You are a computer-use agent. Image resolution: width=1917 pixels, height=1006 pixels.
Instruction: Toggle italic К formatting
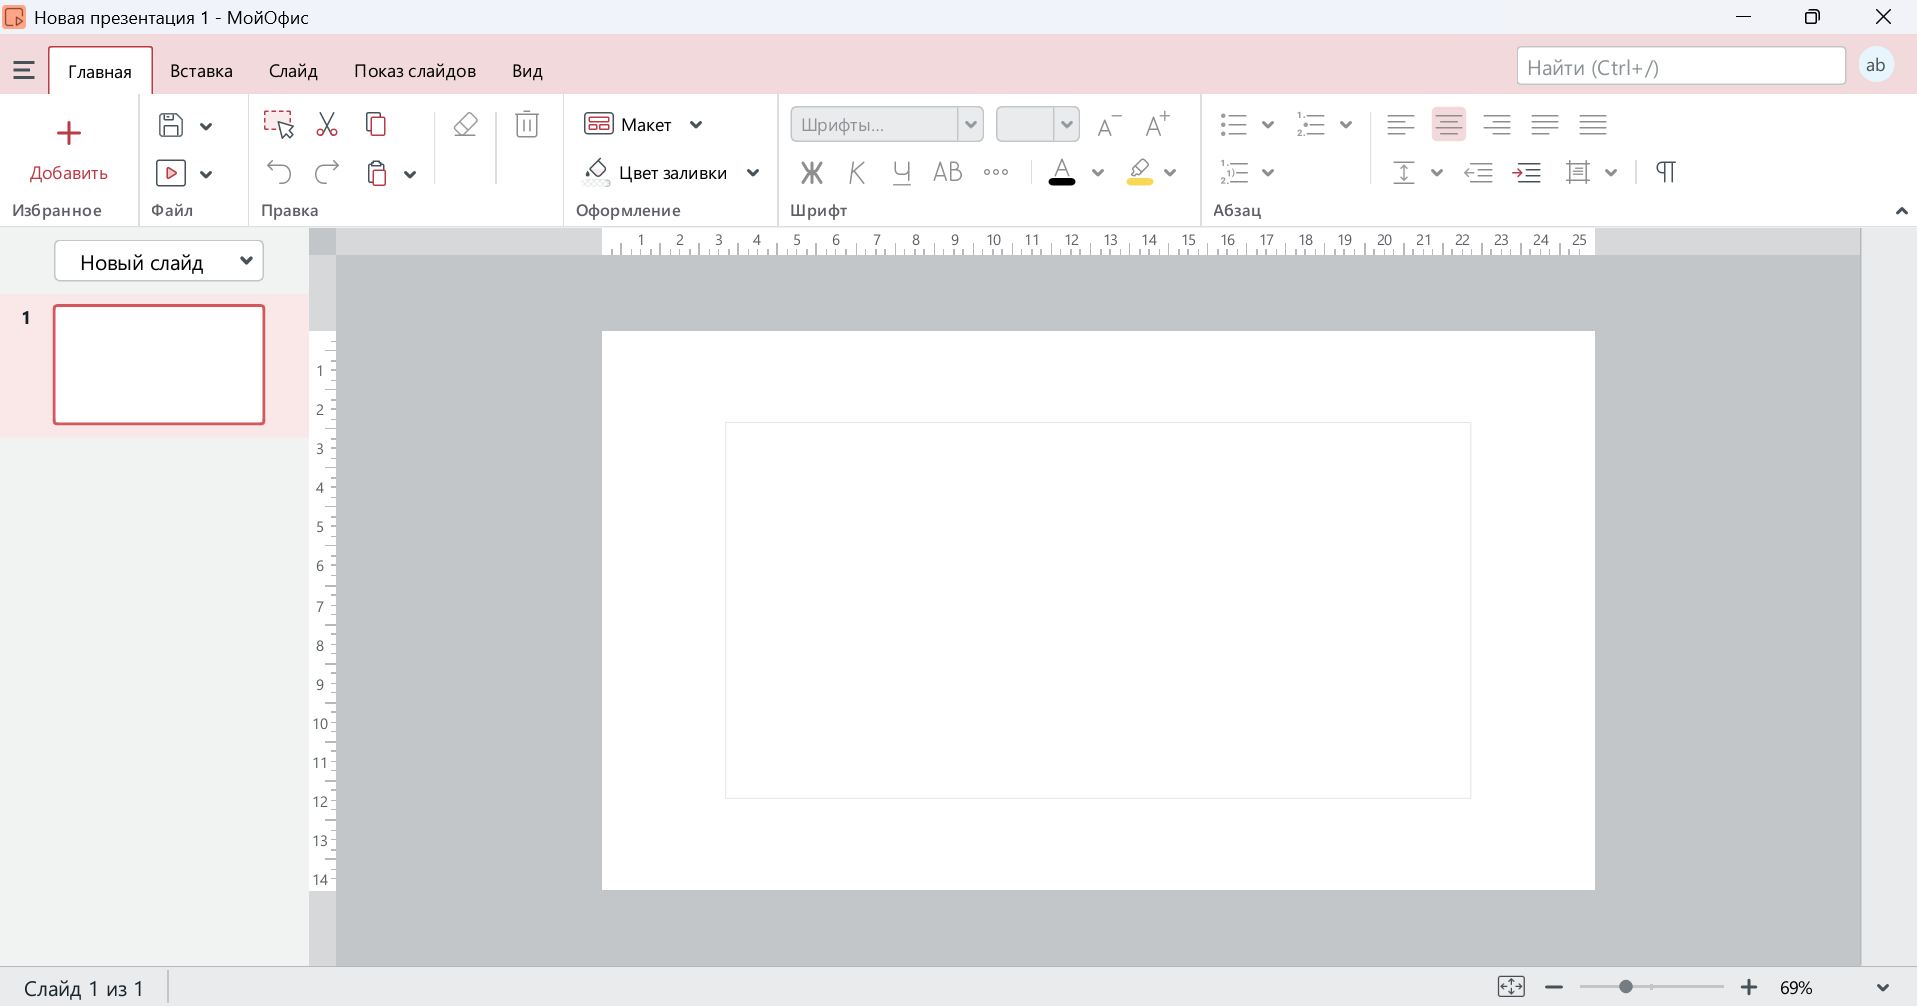coord(857,172)
